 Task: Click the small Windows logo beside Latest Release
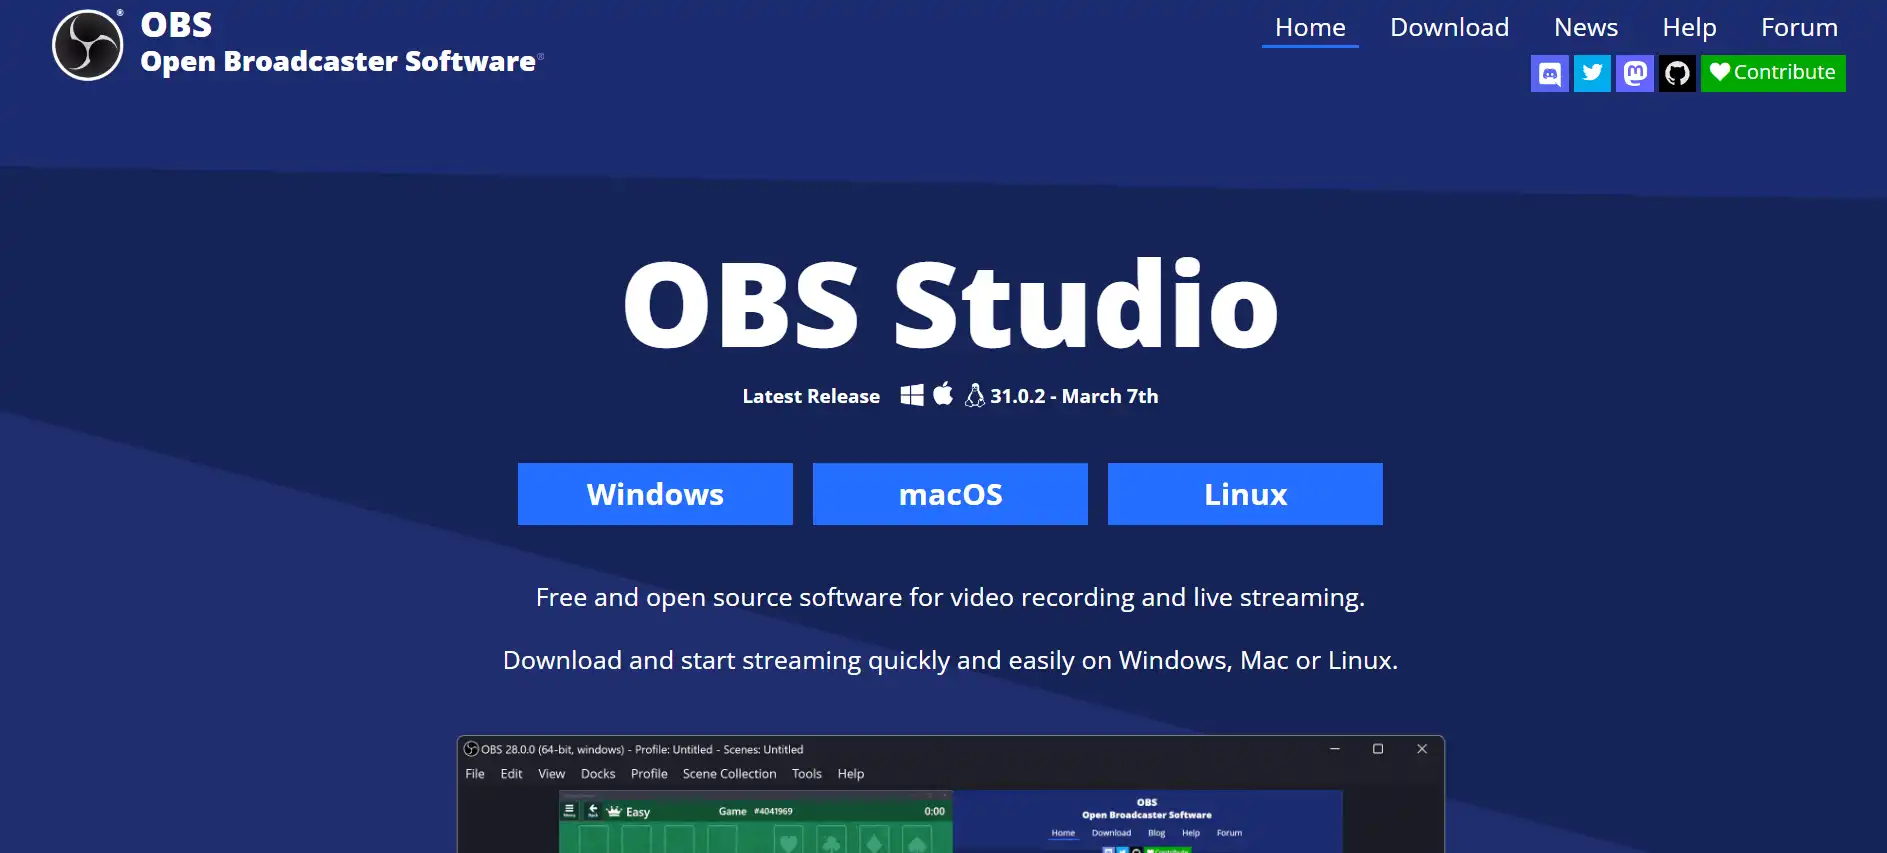click(911, 395)
